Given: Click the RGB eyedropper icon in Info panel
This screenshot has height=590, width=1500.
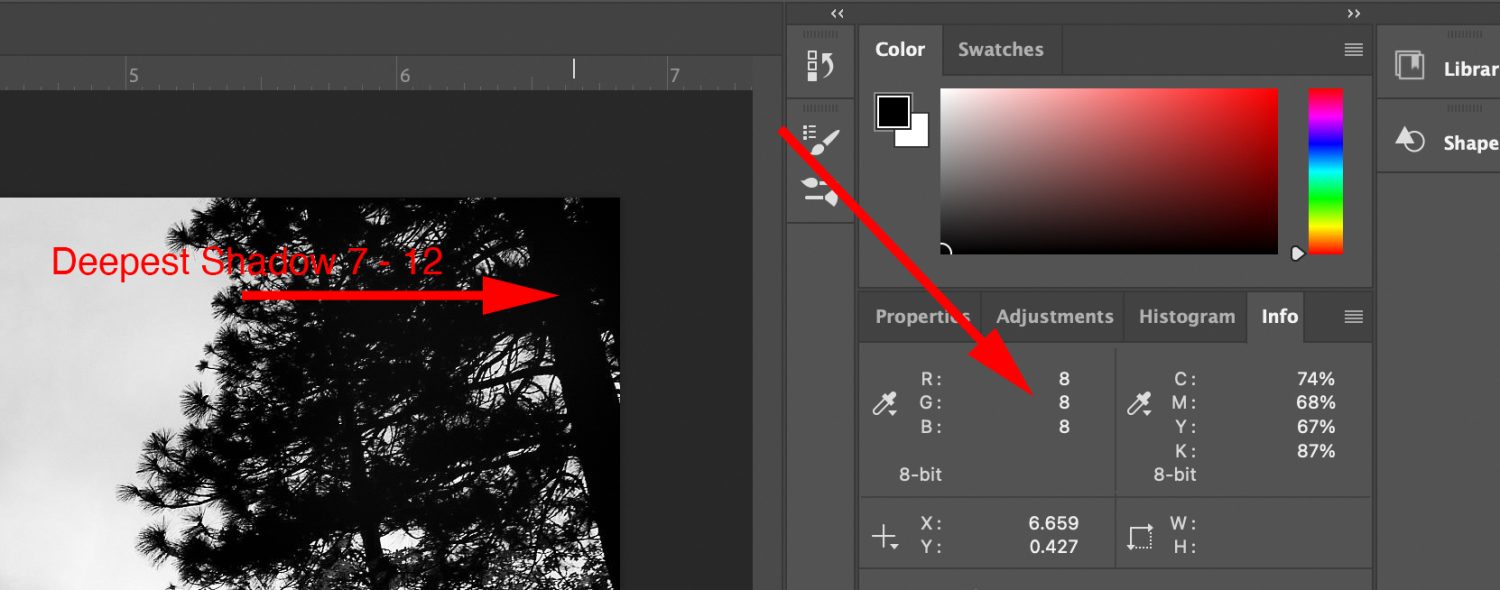Looking at the screenshot, I should point(886,402).
